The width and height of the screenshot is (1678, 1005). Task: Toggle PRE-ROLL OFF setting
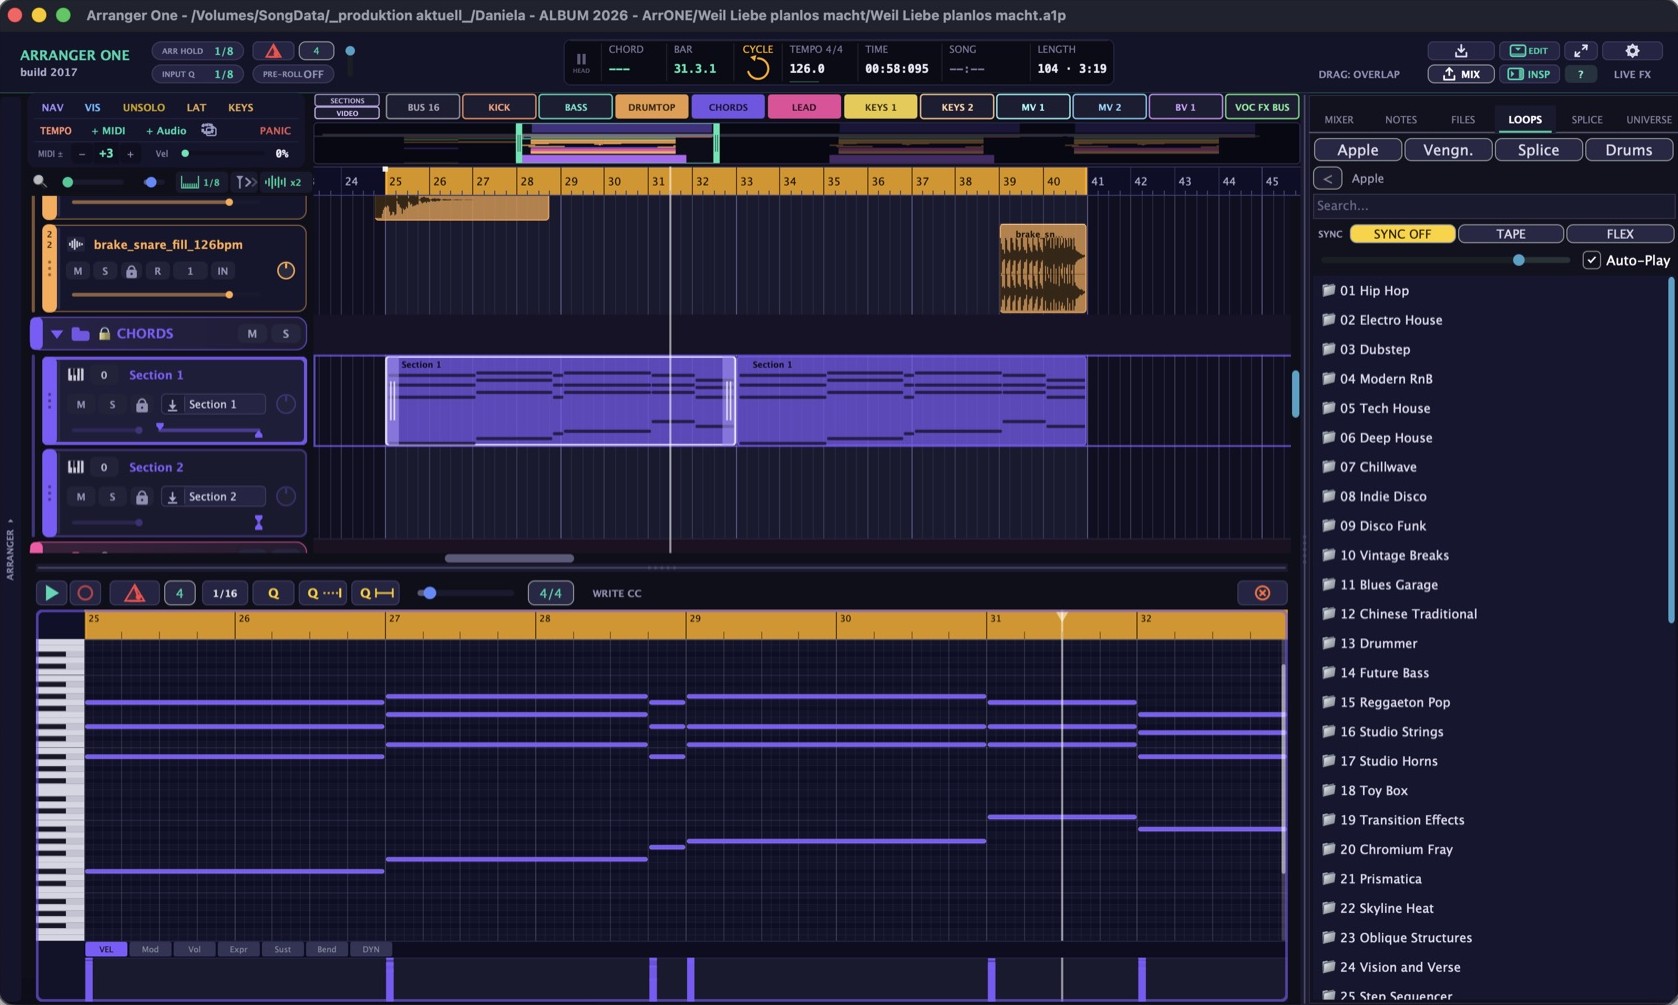coord(293,74)
